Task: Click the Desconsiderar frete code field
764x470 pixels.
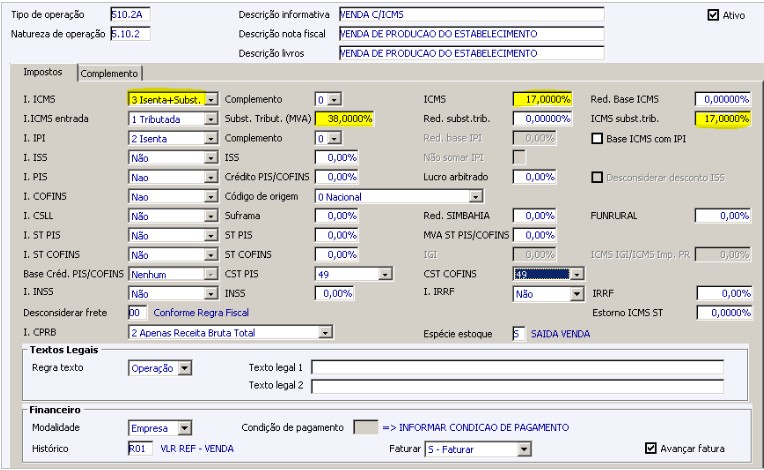Action: pos(137,313)
